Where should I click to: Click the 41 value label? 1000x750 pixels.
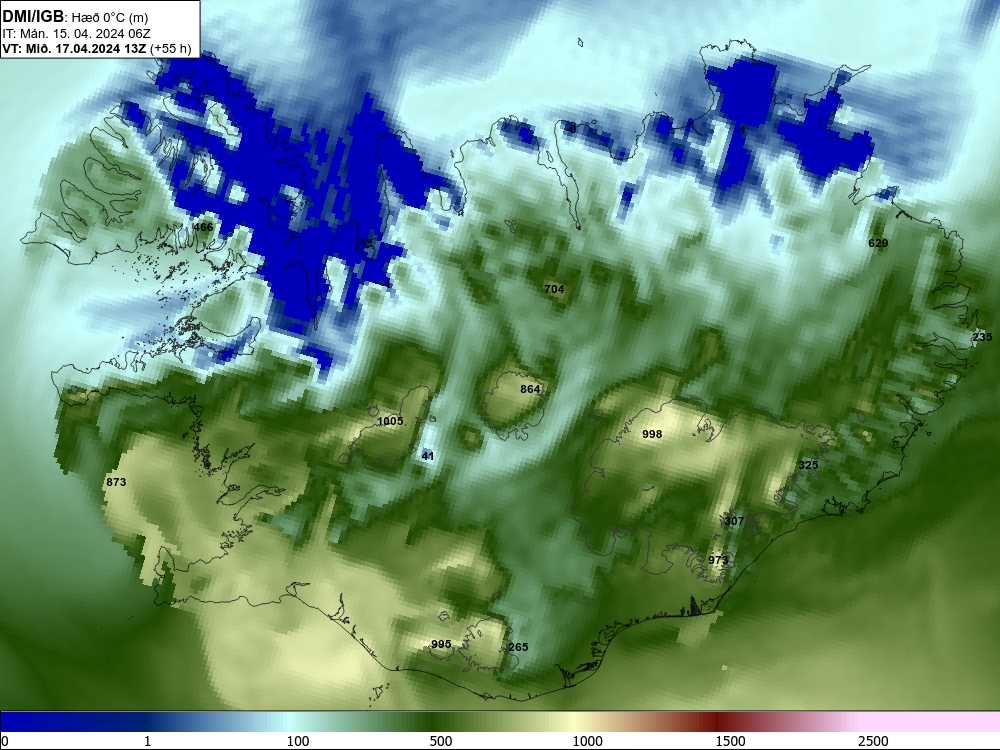click(428, 456)
